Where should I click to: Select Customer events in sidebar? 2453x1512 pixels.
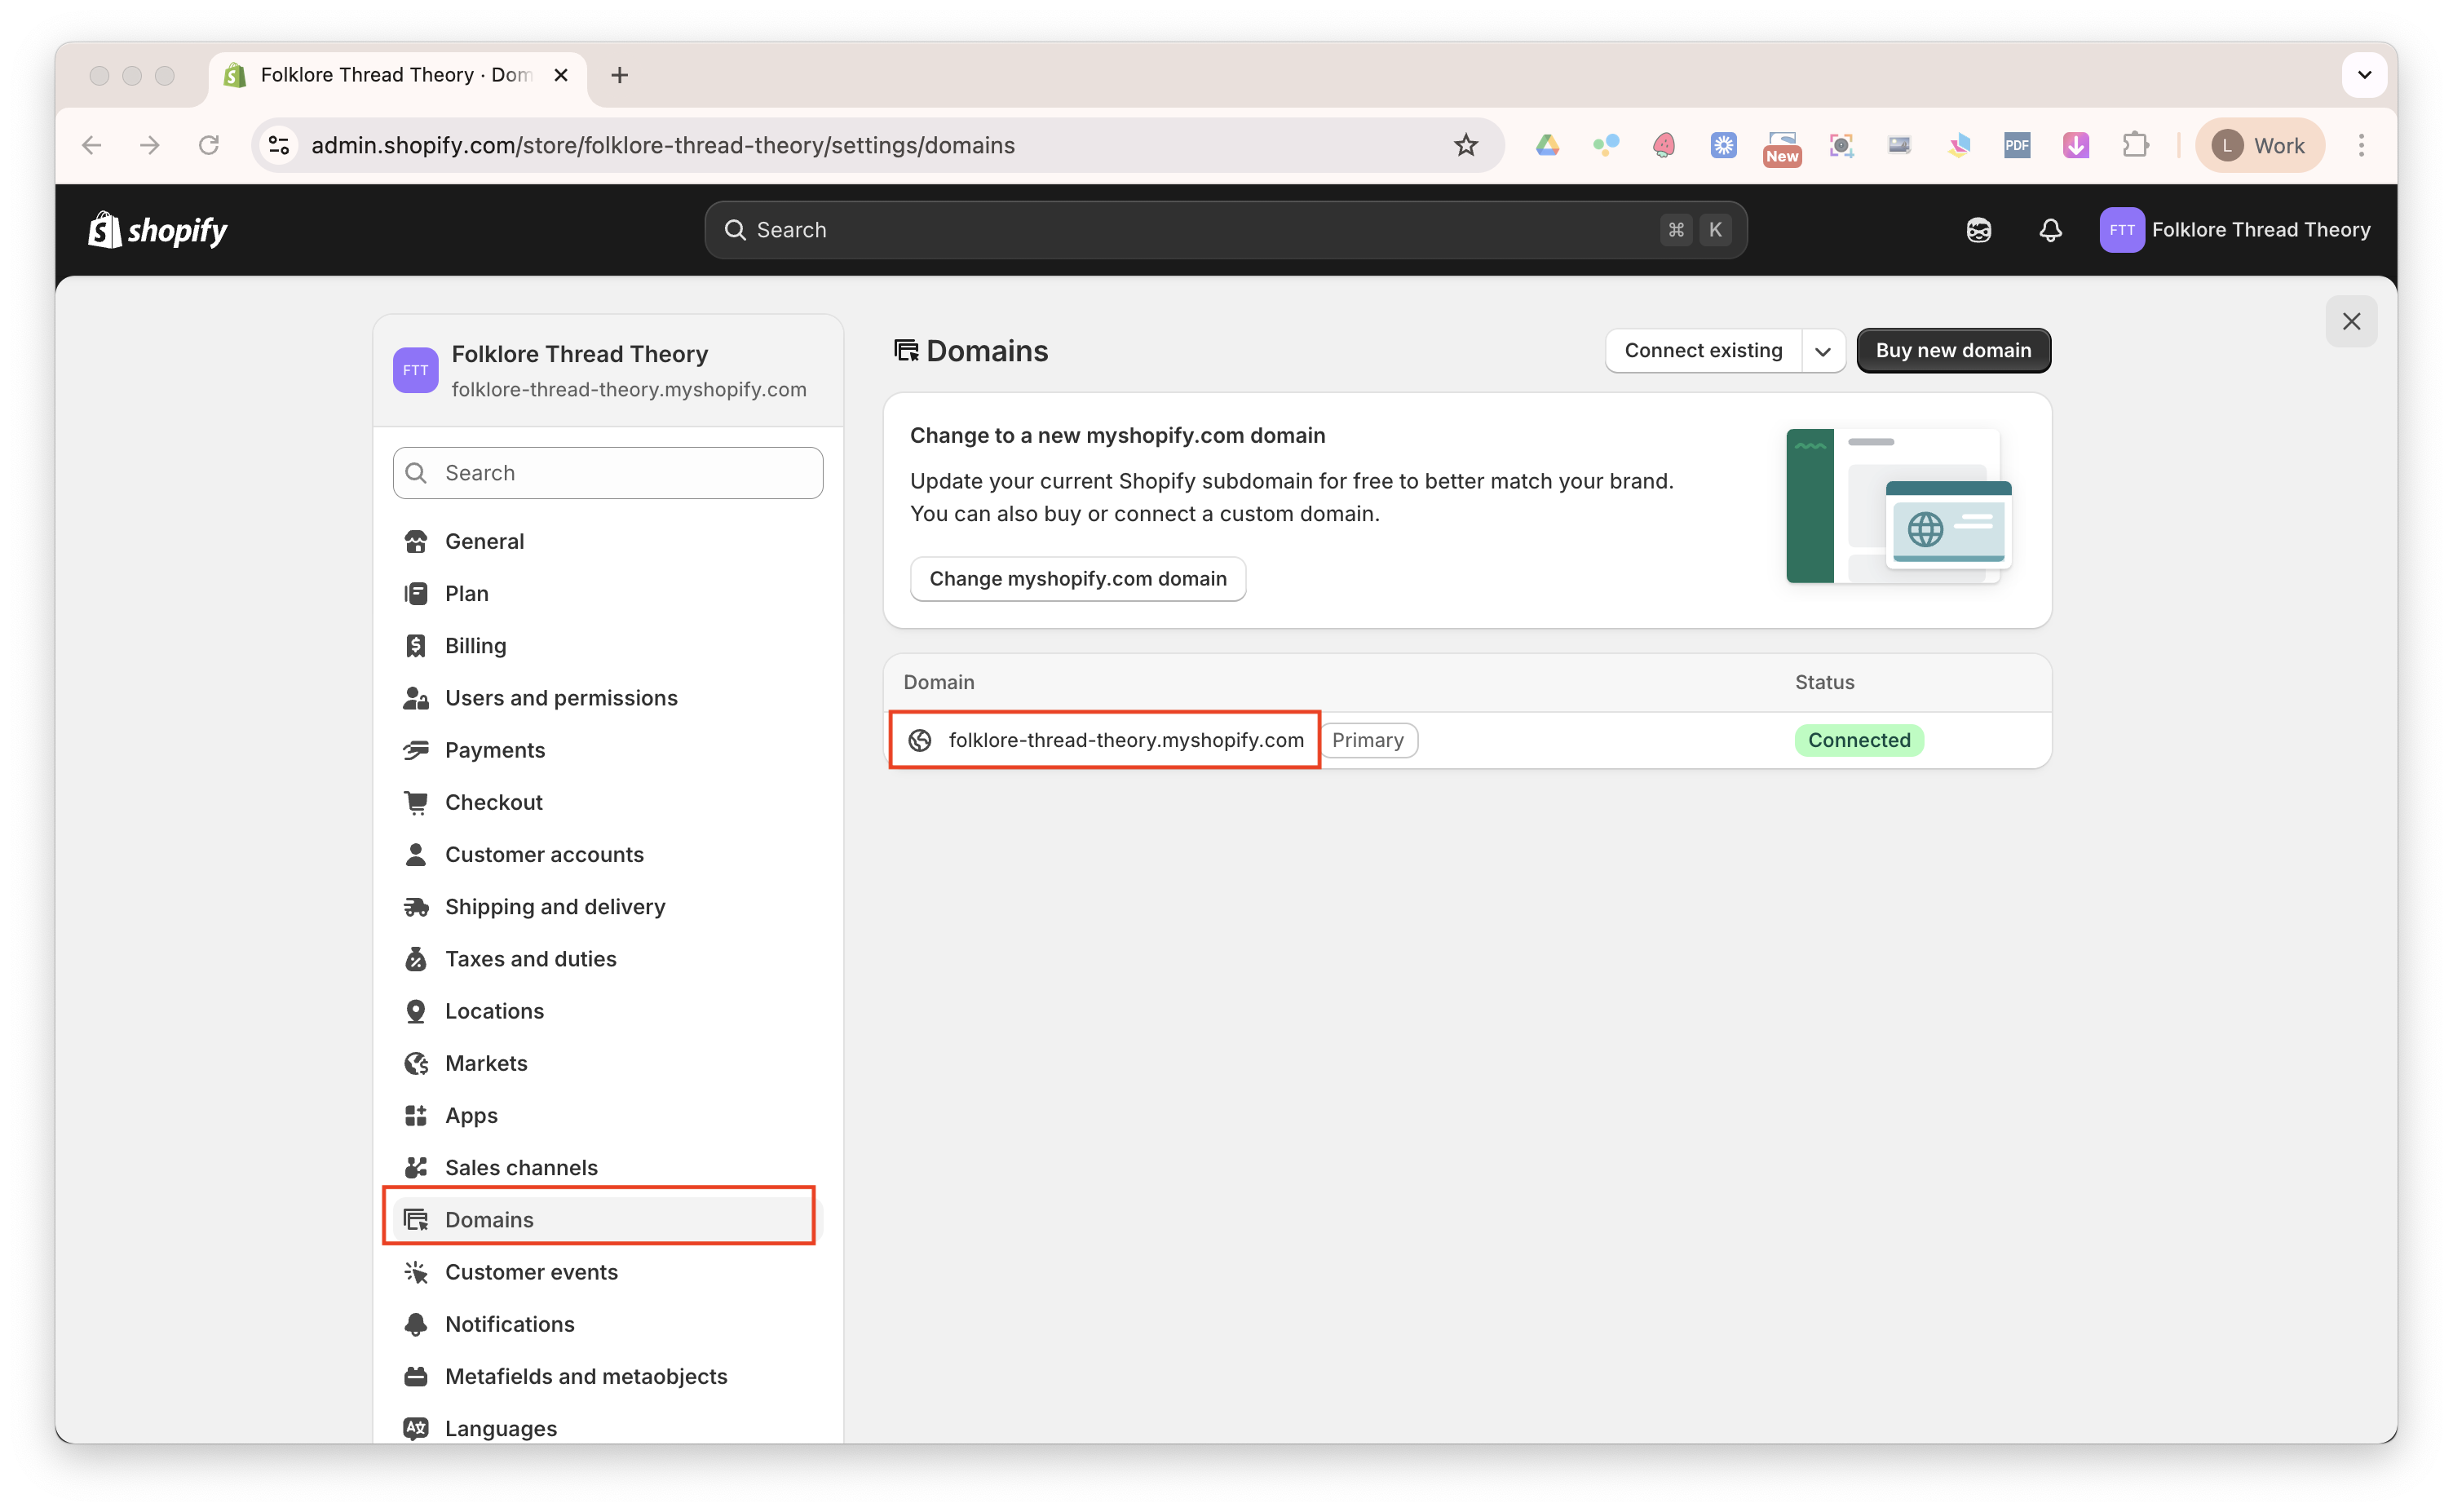click(x=530, y=1272)
